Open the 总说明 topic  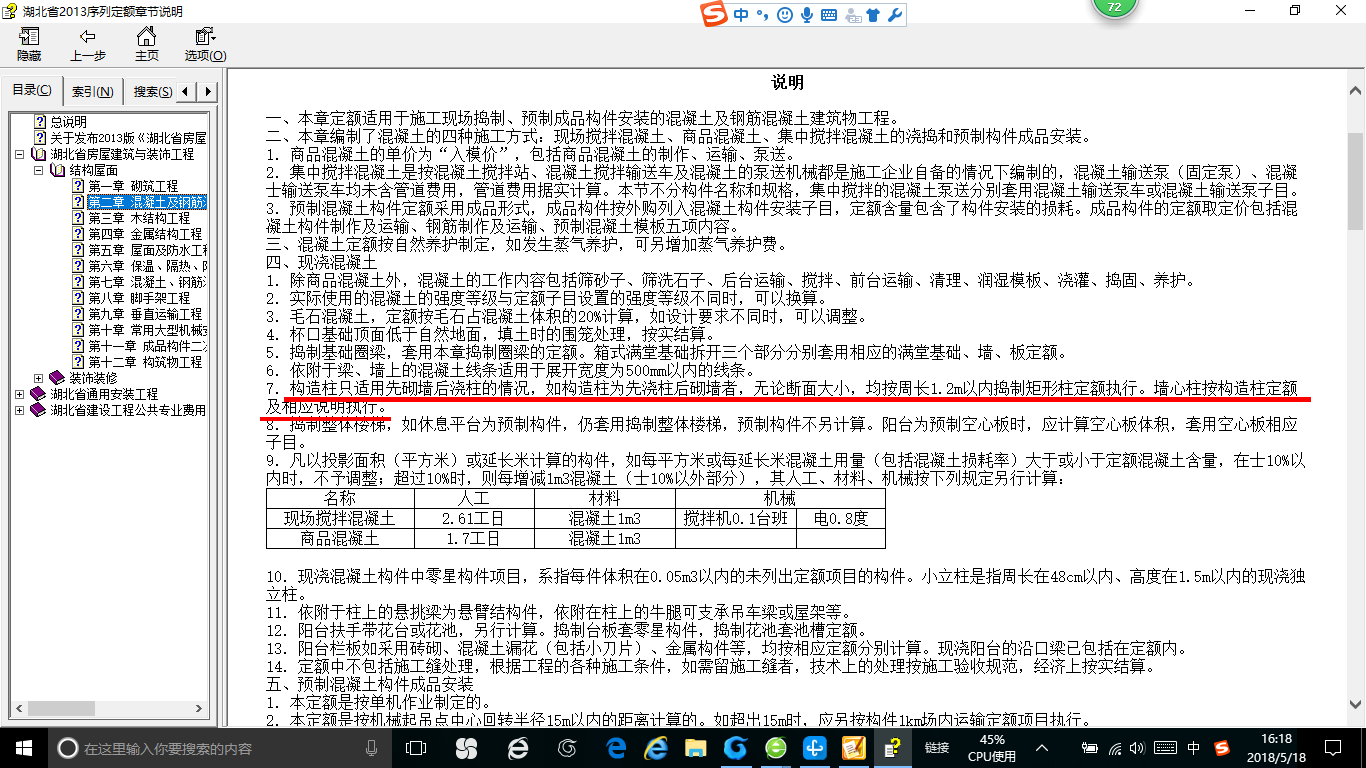68,122
